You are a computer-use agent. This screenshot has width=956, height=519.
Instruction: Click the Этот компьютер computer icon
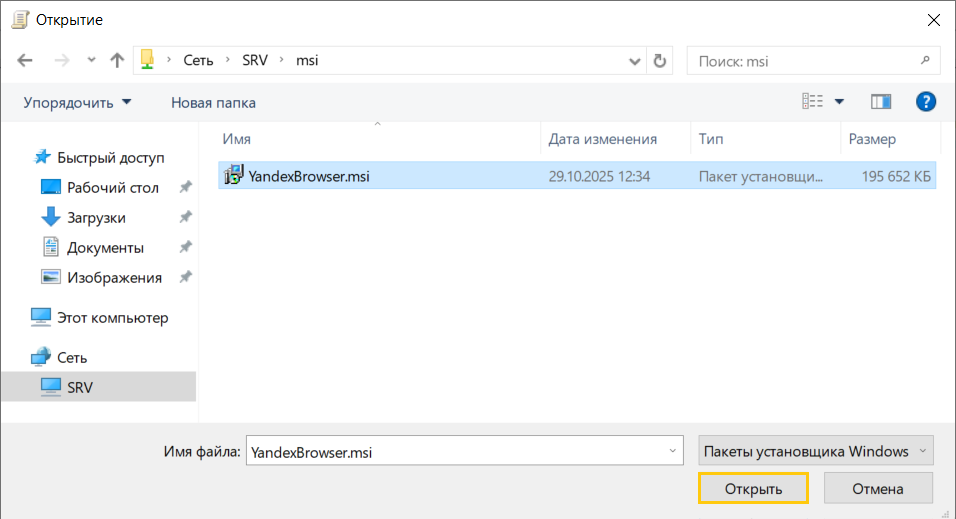click(41, 317)
